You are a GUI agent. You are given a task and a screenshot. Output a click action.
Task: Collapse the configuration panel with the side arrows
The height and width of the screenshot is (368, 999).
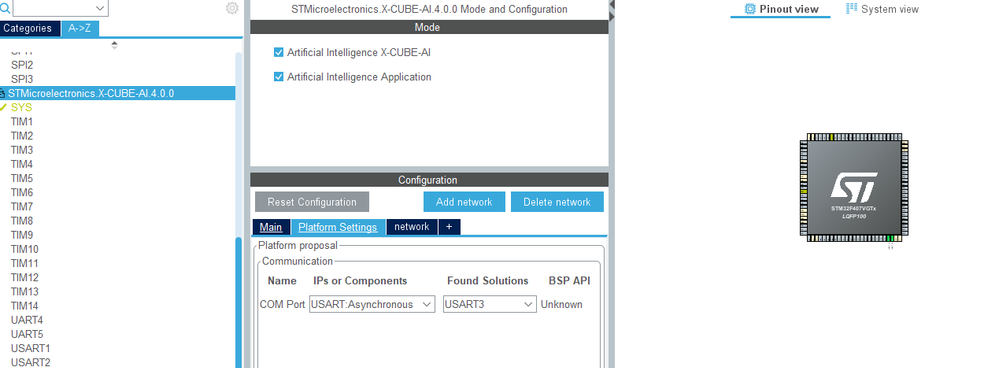click(612, 11)
